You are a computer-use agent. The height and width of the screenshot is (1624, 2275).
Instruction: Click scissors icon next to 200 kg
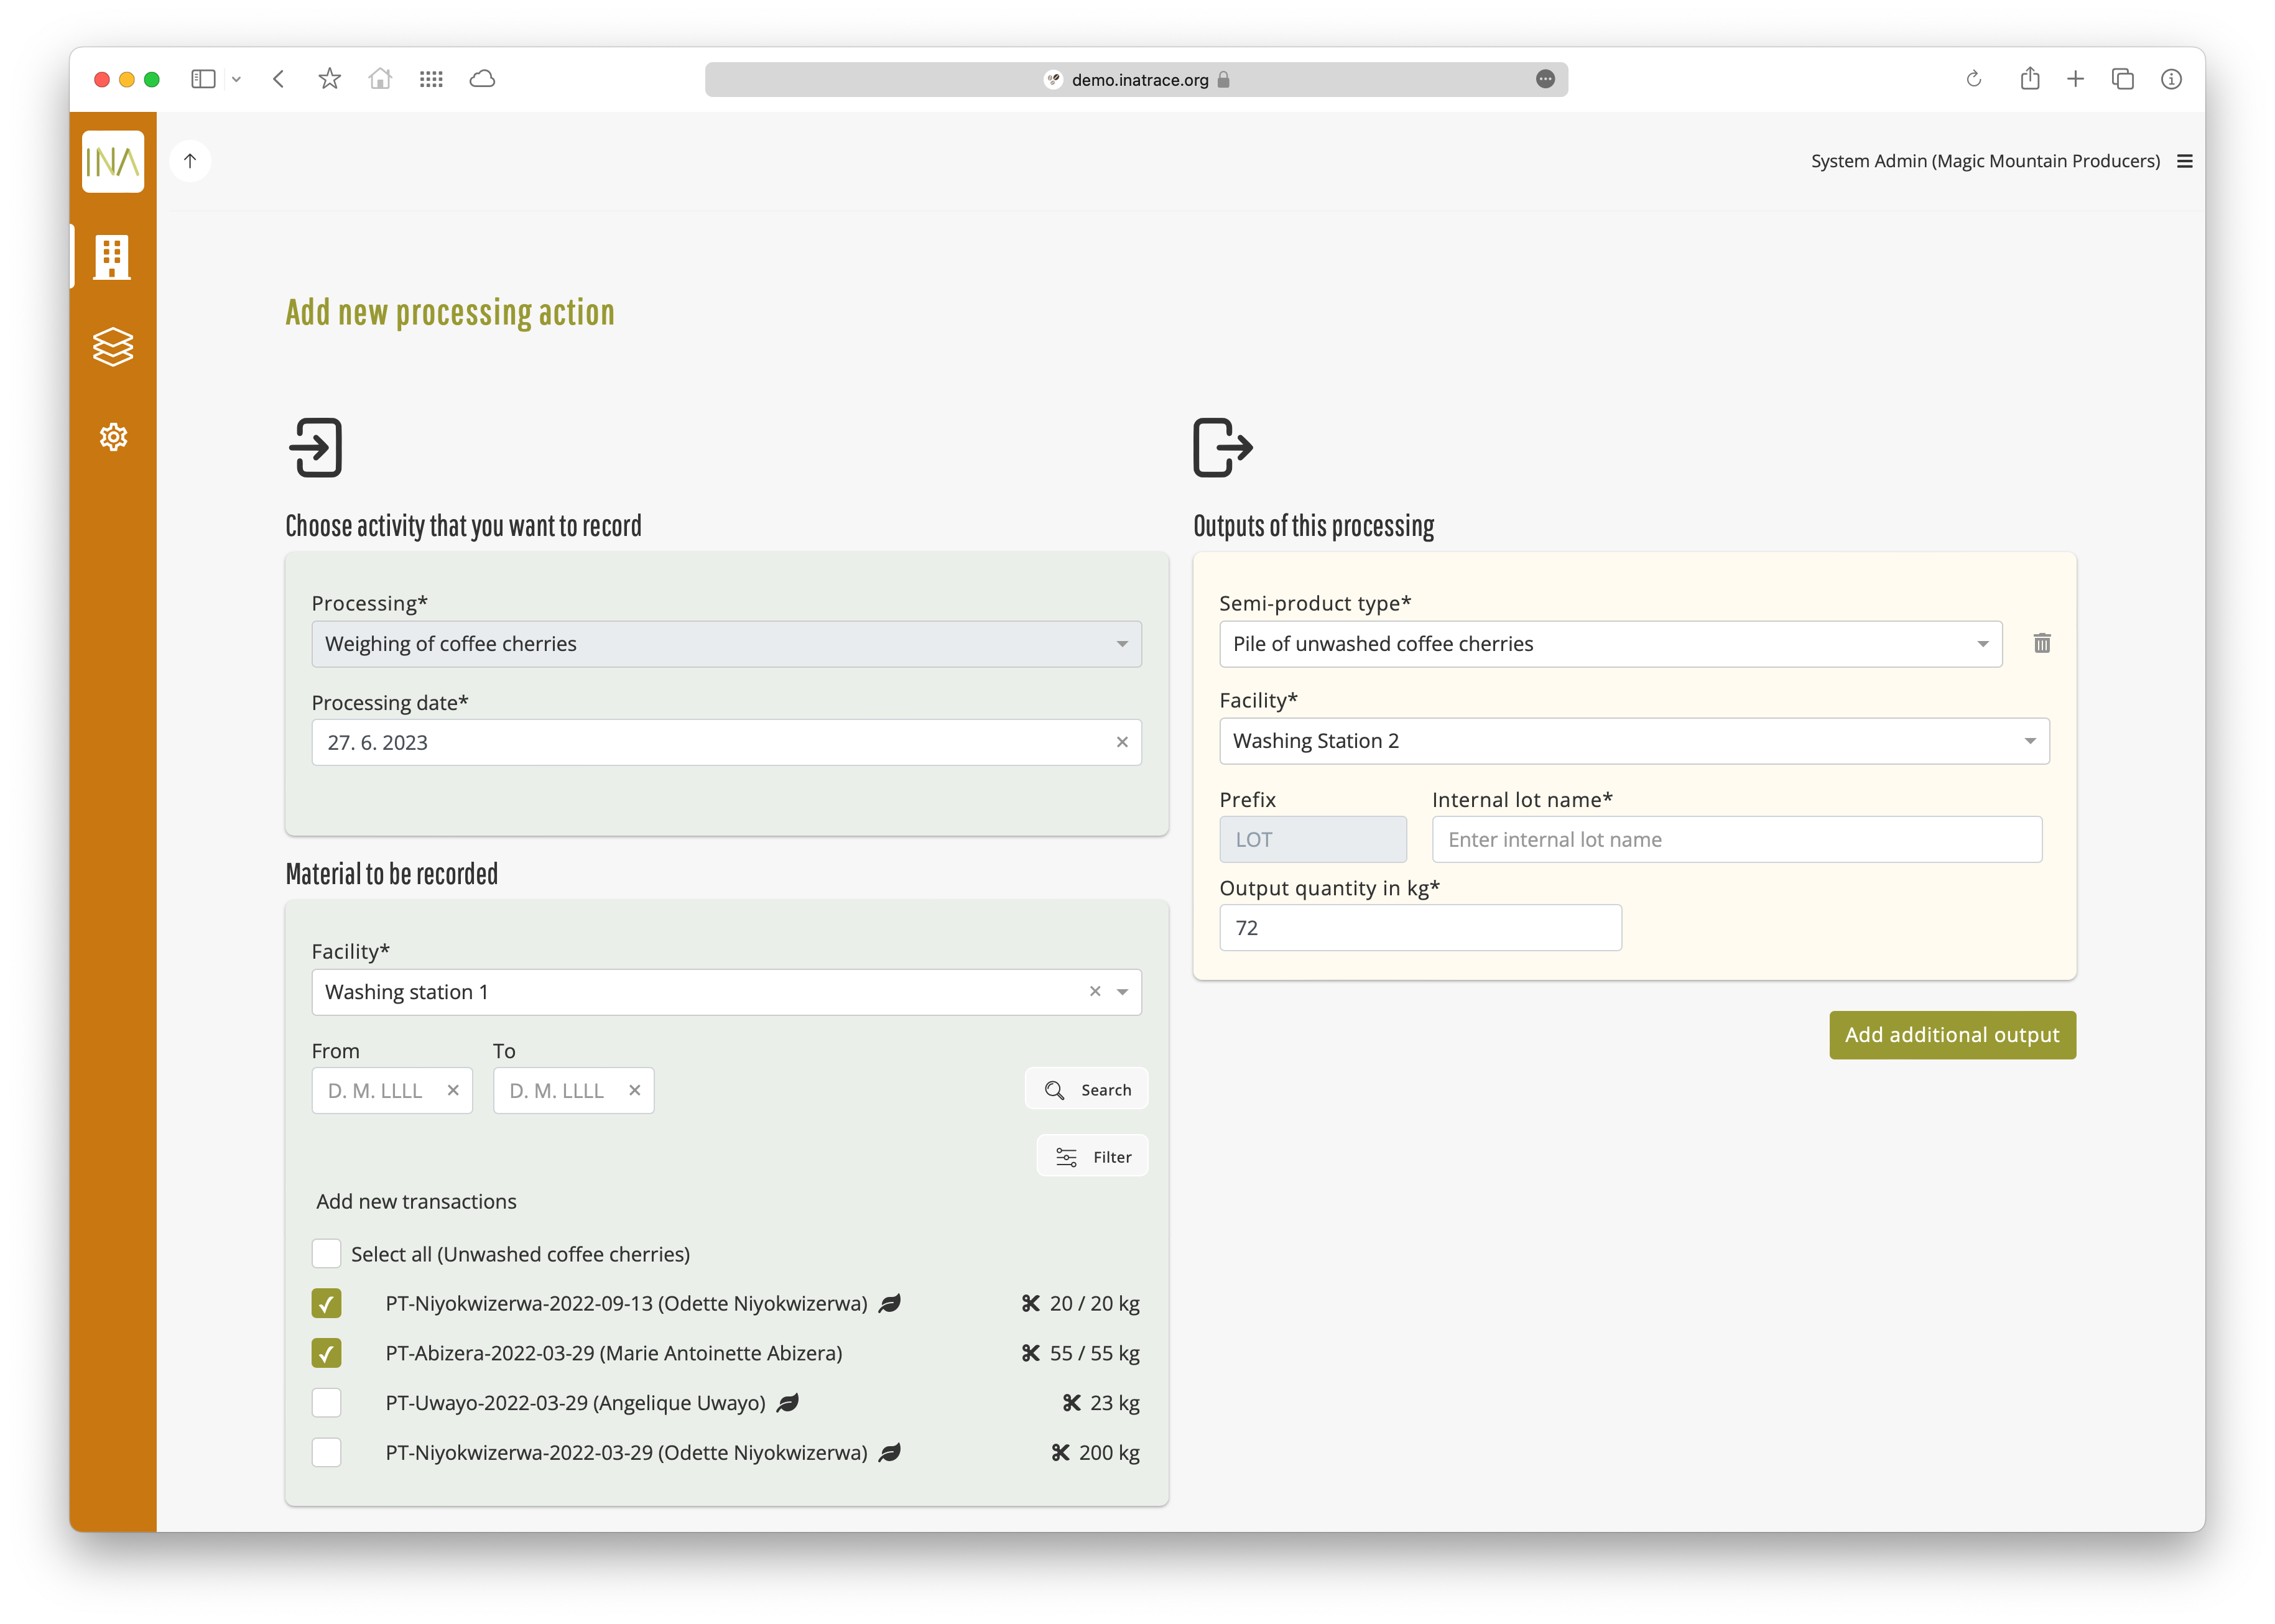click(1060, 1452)
